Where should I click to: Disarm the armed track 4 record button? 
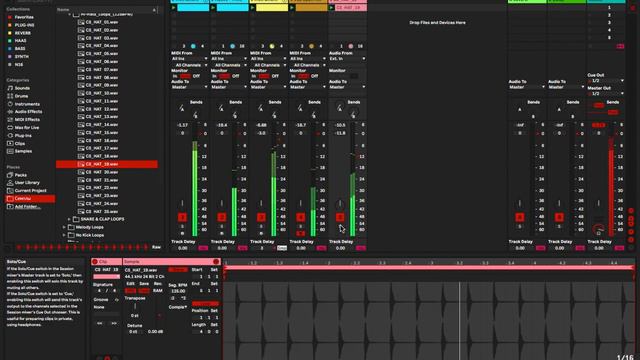pos(300,233)
